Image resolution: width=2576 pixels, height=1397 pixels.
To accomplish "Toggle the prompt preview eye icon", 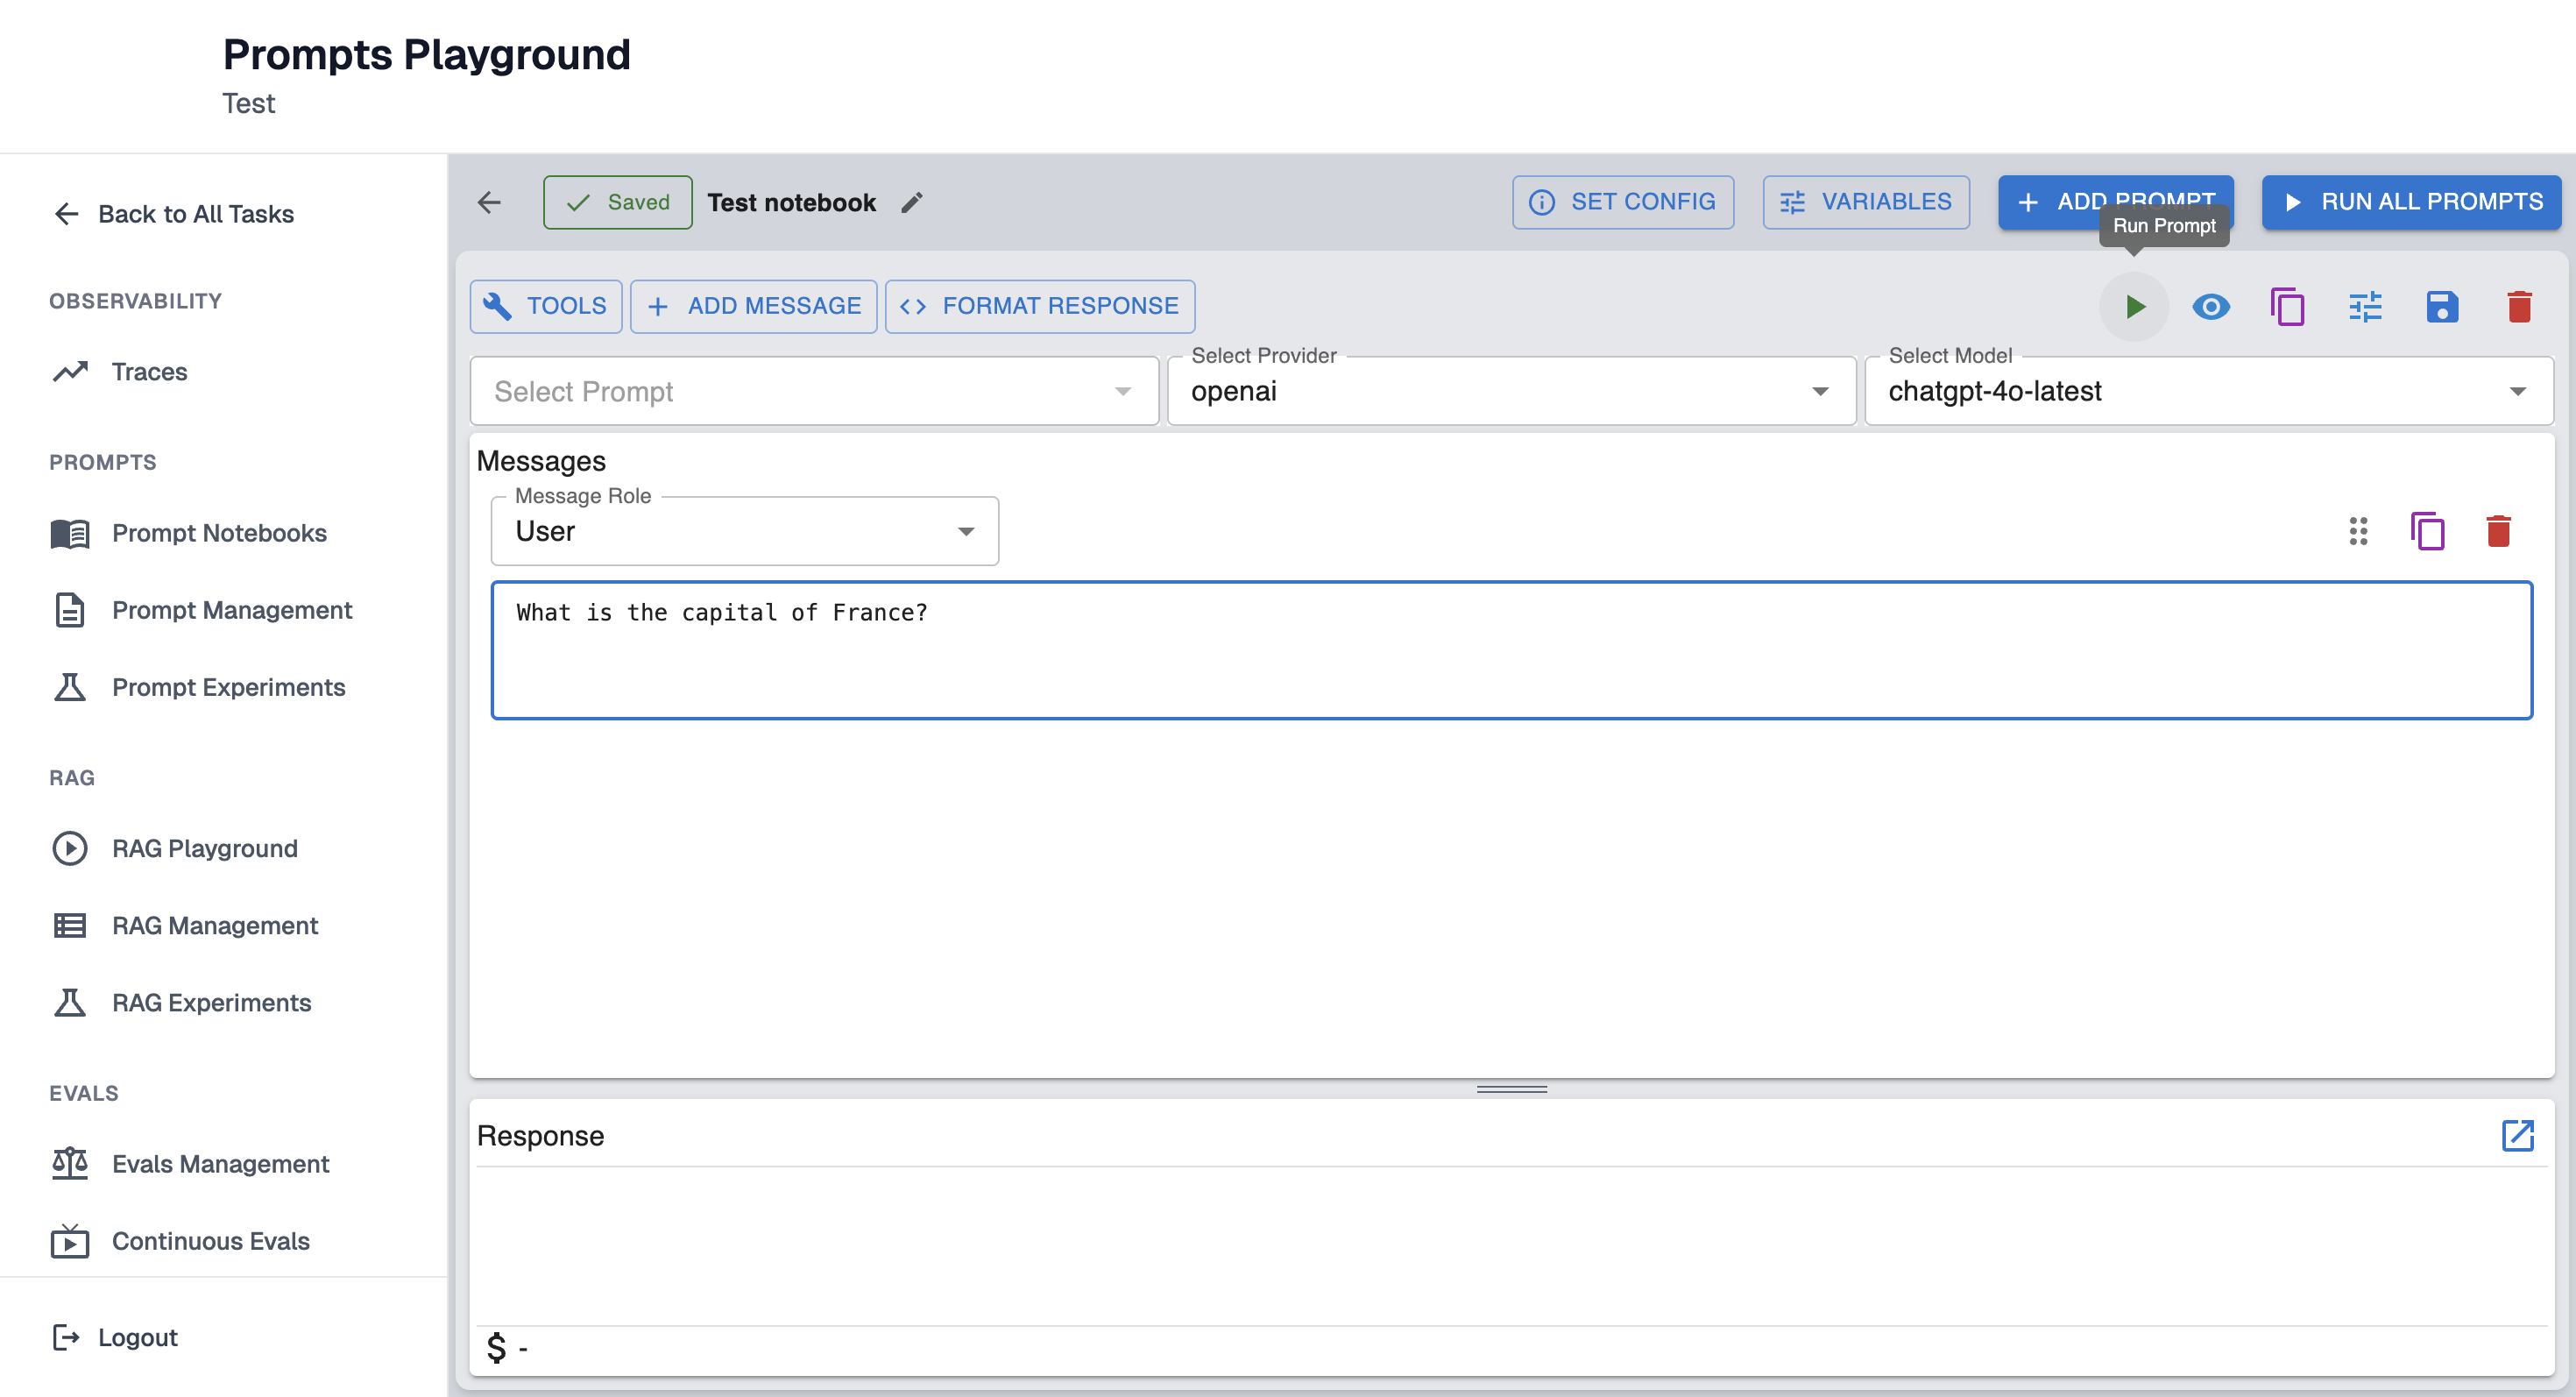I will pos(2210,306).
